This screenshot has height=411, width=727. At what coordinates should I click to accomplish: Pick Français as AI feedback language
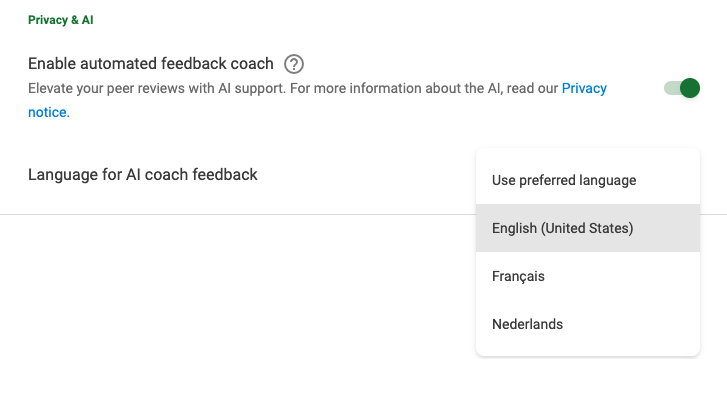point(588,276)
